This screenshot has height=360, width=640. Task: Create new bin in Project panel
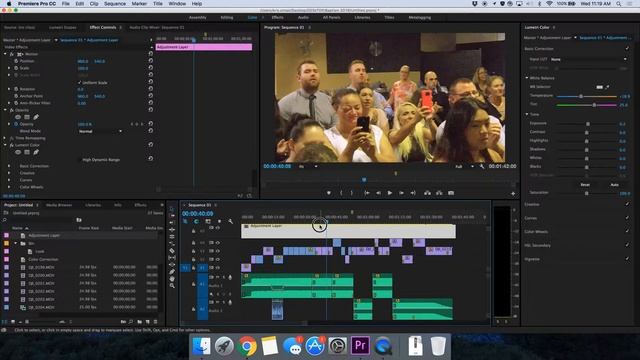pos(140,322)
